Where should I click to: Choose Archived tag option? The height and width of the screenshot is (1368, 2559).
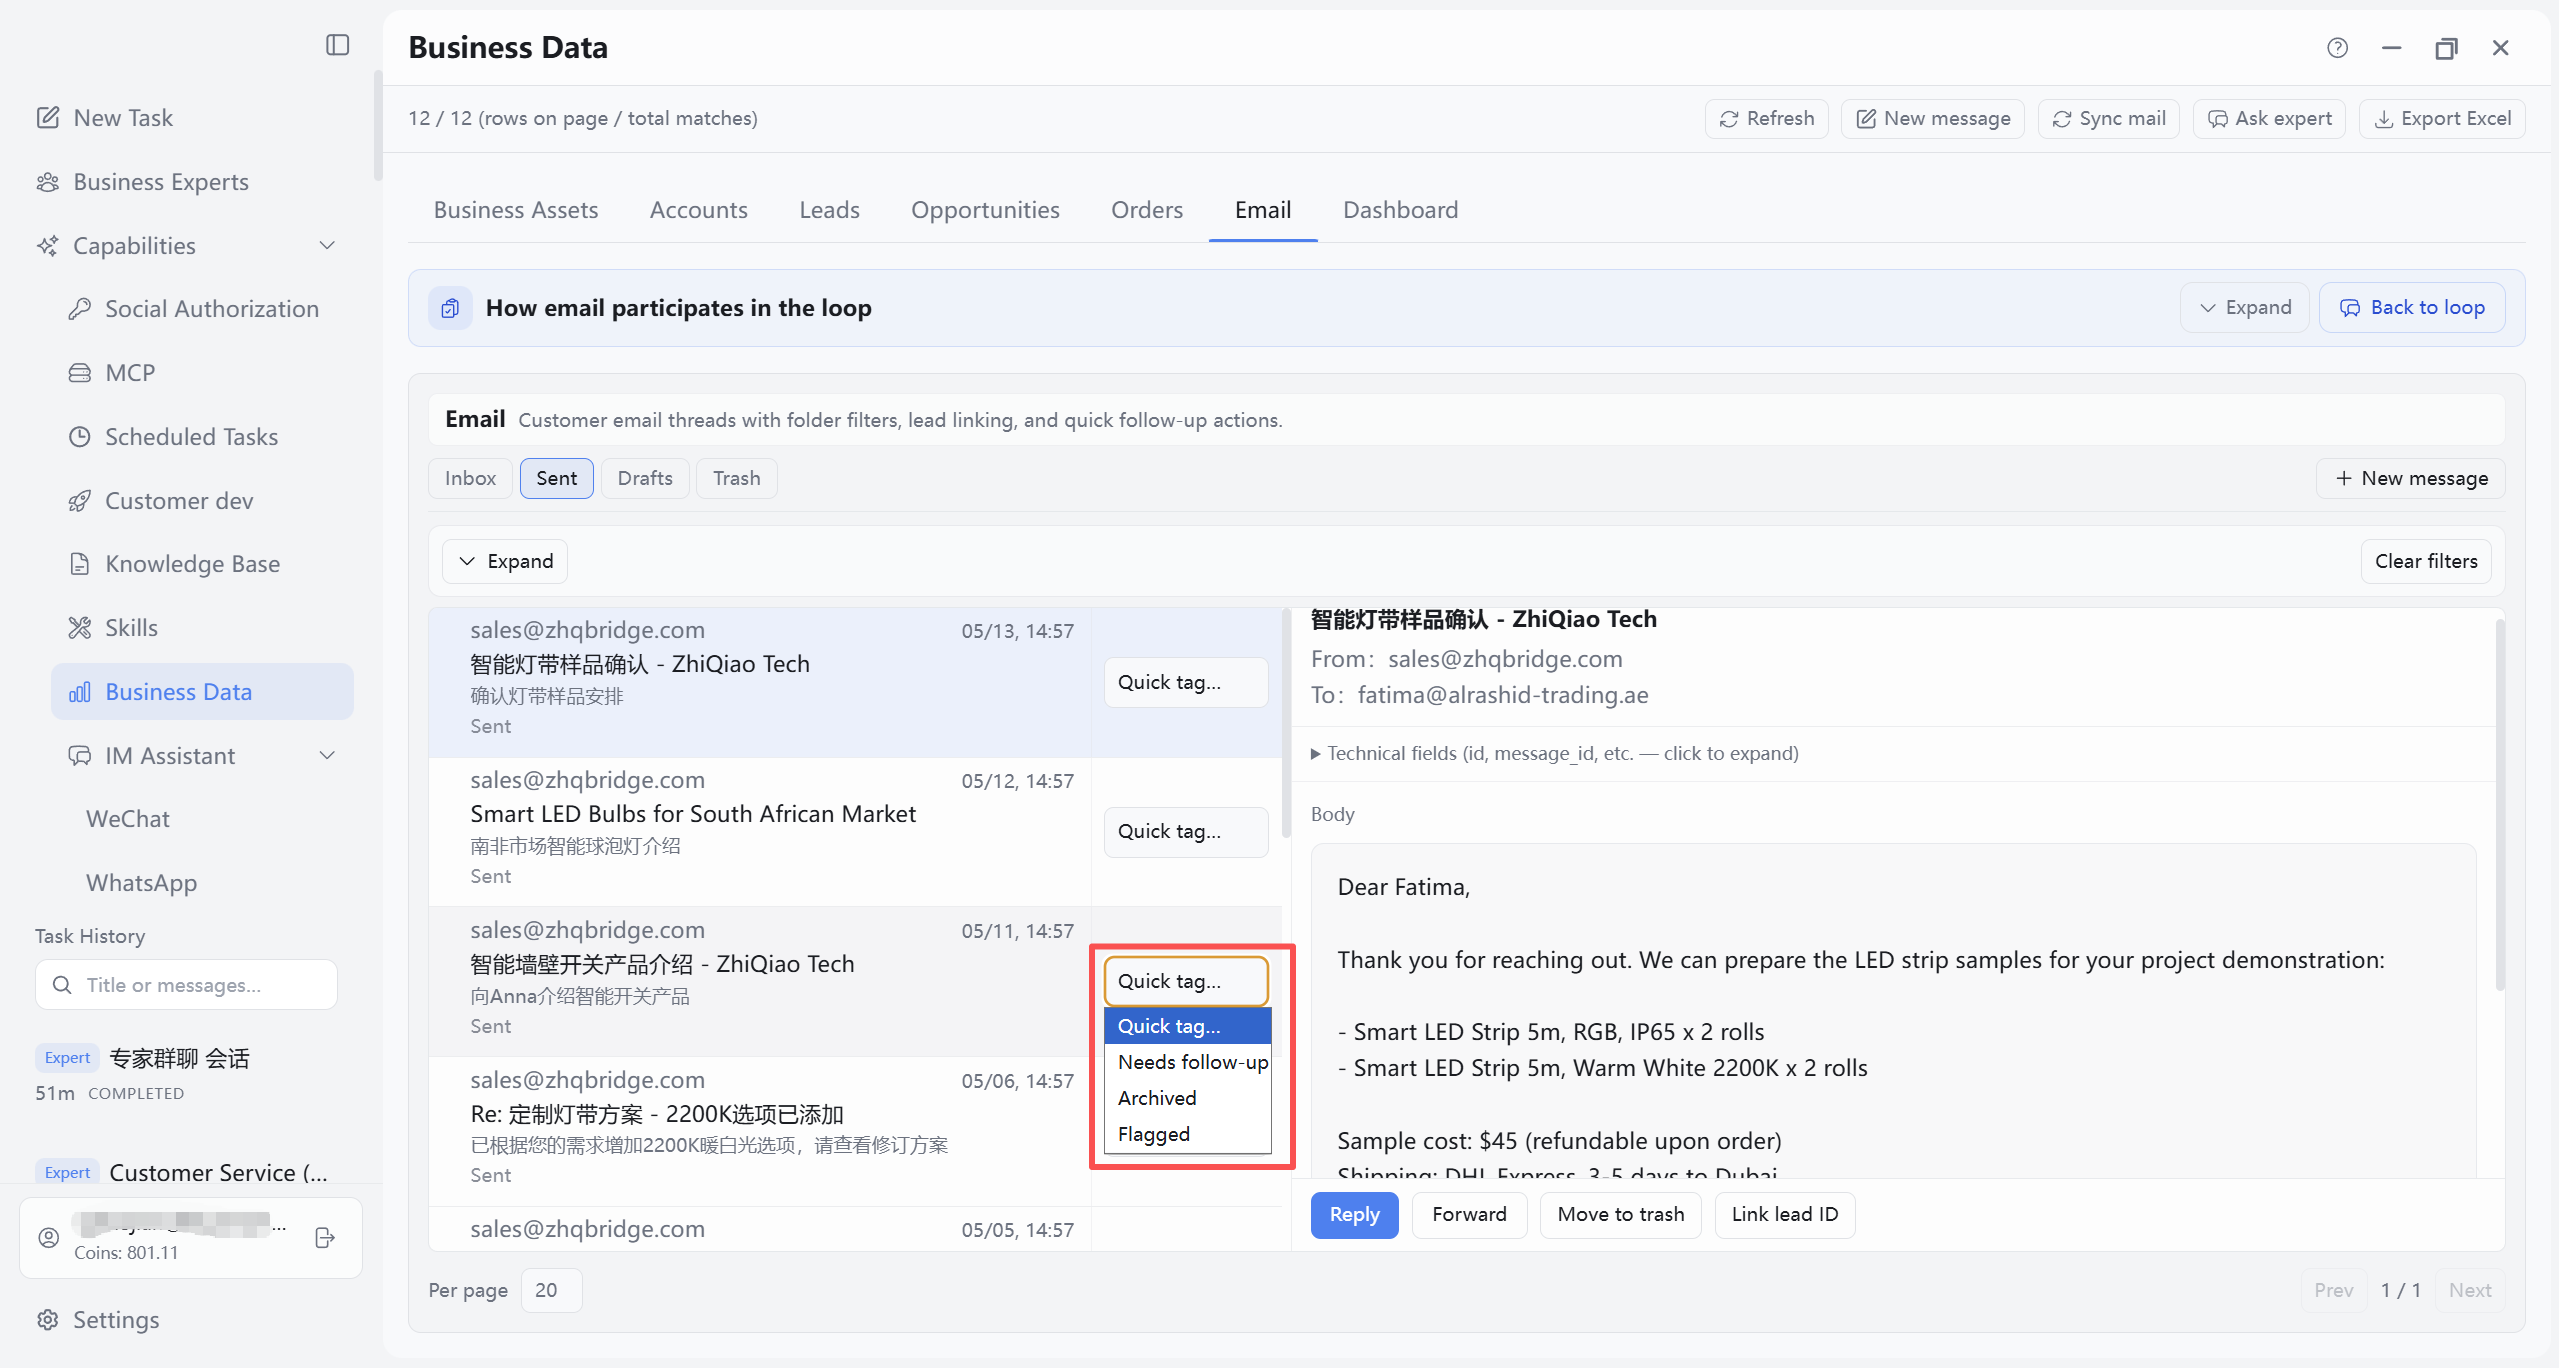[1187, 1098]
